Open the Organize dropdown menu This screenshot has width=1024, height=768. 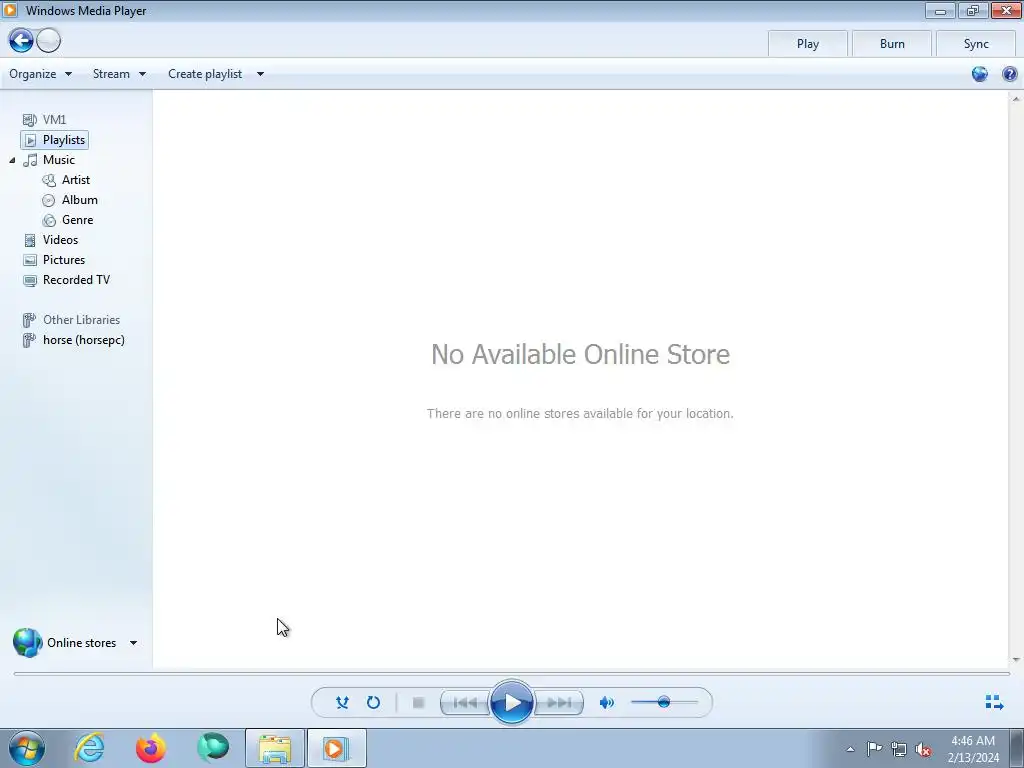tap(40, 74)
